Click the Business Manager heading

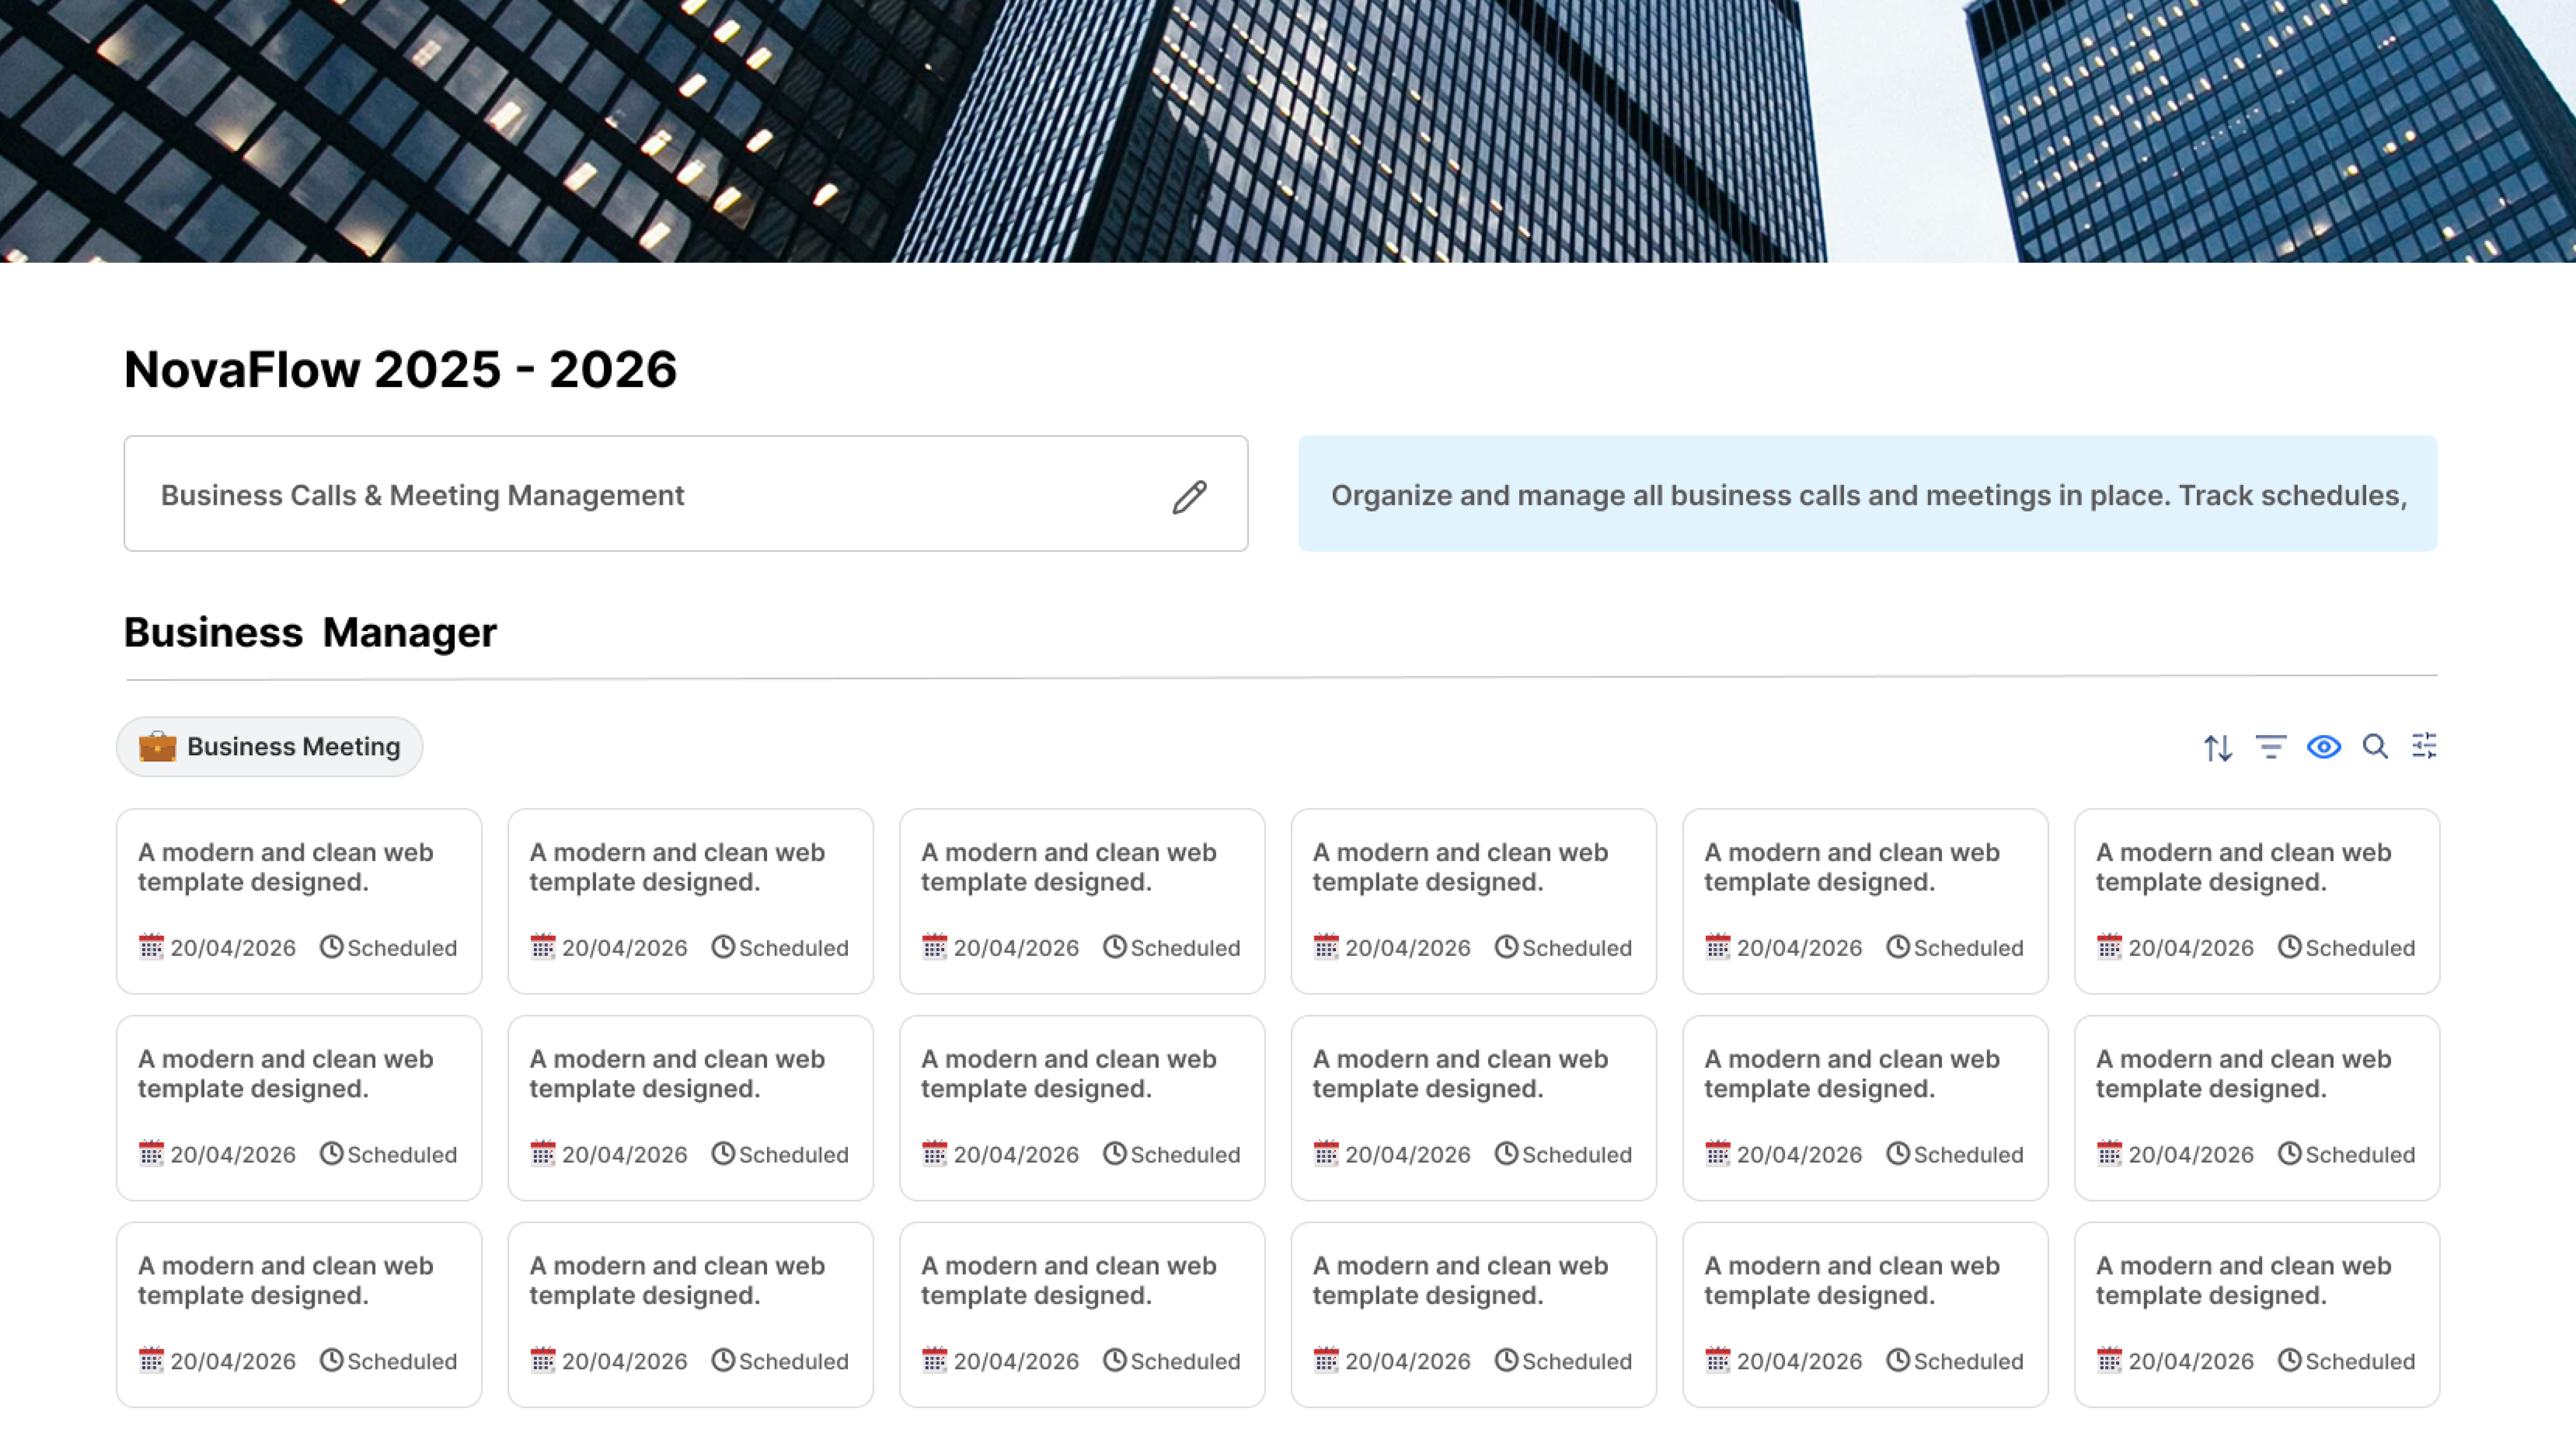[x=310, y=633]
